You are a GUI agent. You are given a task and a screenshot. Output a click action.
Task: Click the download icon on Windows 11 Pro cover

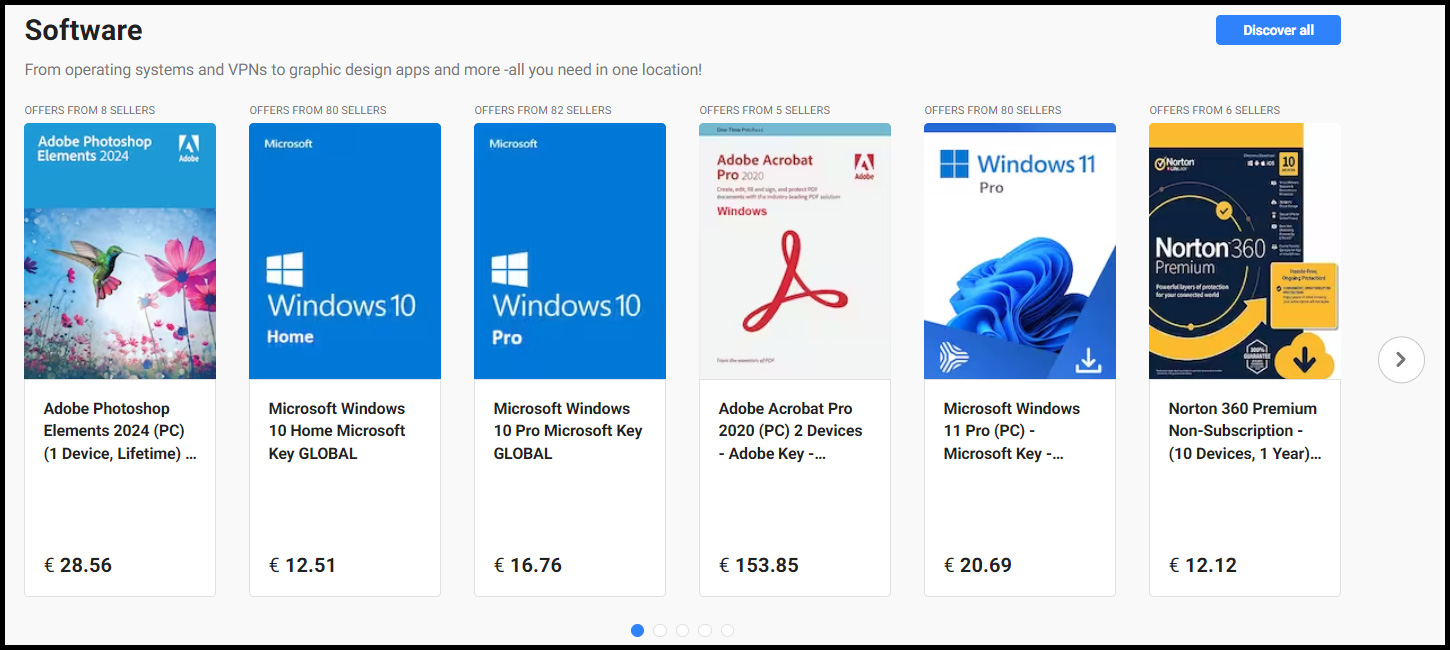pos(1088,360)
